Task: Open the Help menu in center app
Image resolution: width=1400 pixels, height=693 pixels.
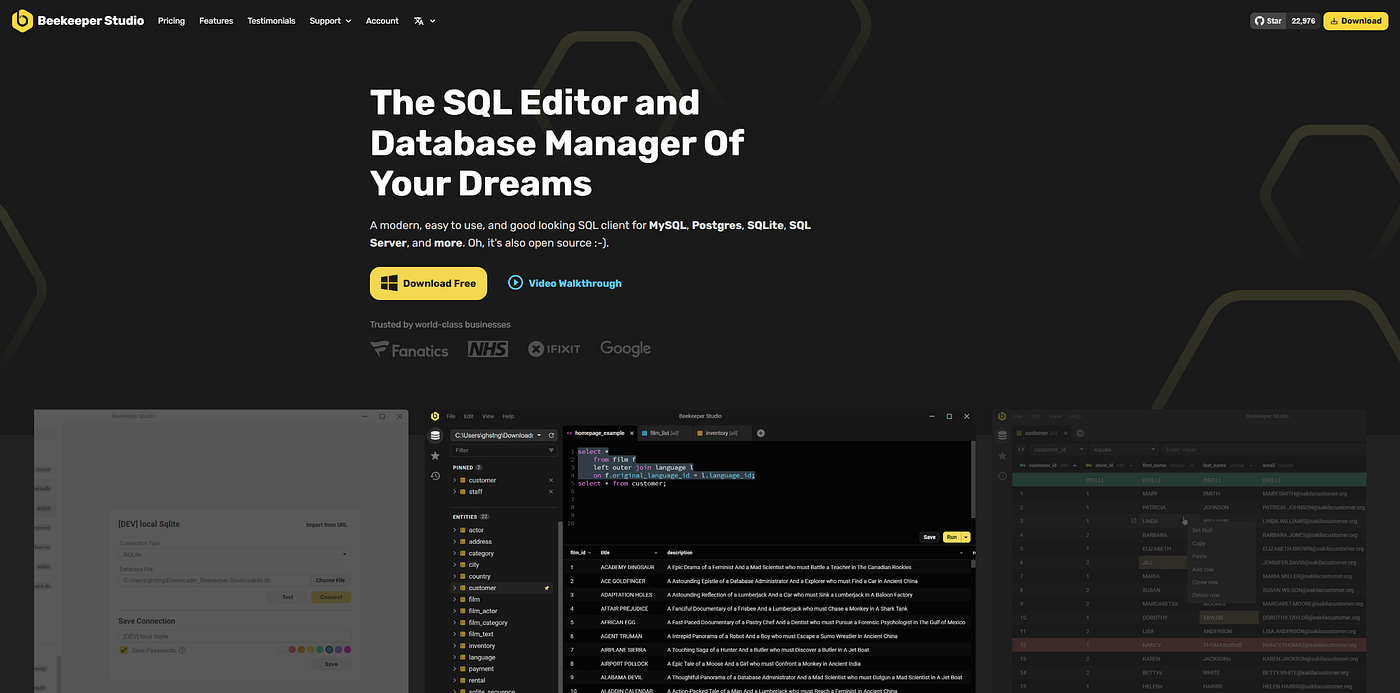Action: 508,416
